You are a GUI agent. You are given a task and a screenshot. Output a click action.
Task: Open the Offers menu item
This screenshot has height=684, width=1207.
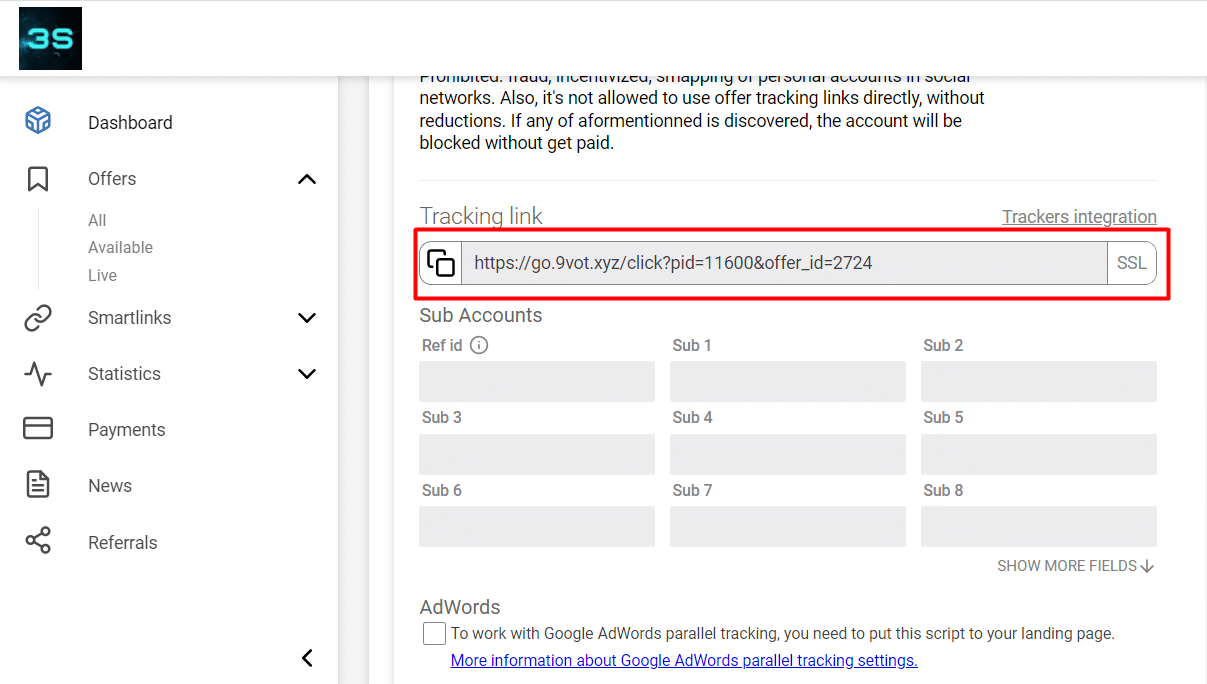pyautogui.click(x=112, y=179)
